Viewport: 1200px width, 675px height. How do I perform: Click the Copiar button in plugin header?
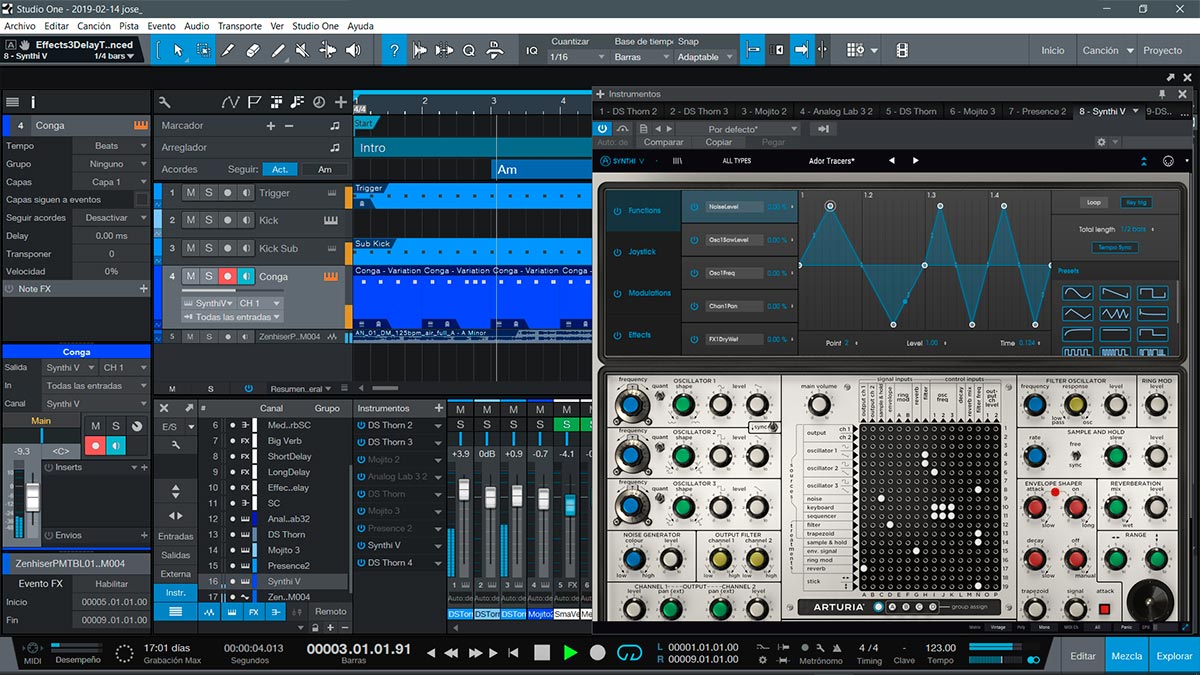[719, 142]
